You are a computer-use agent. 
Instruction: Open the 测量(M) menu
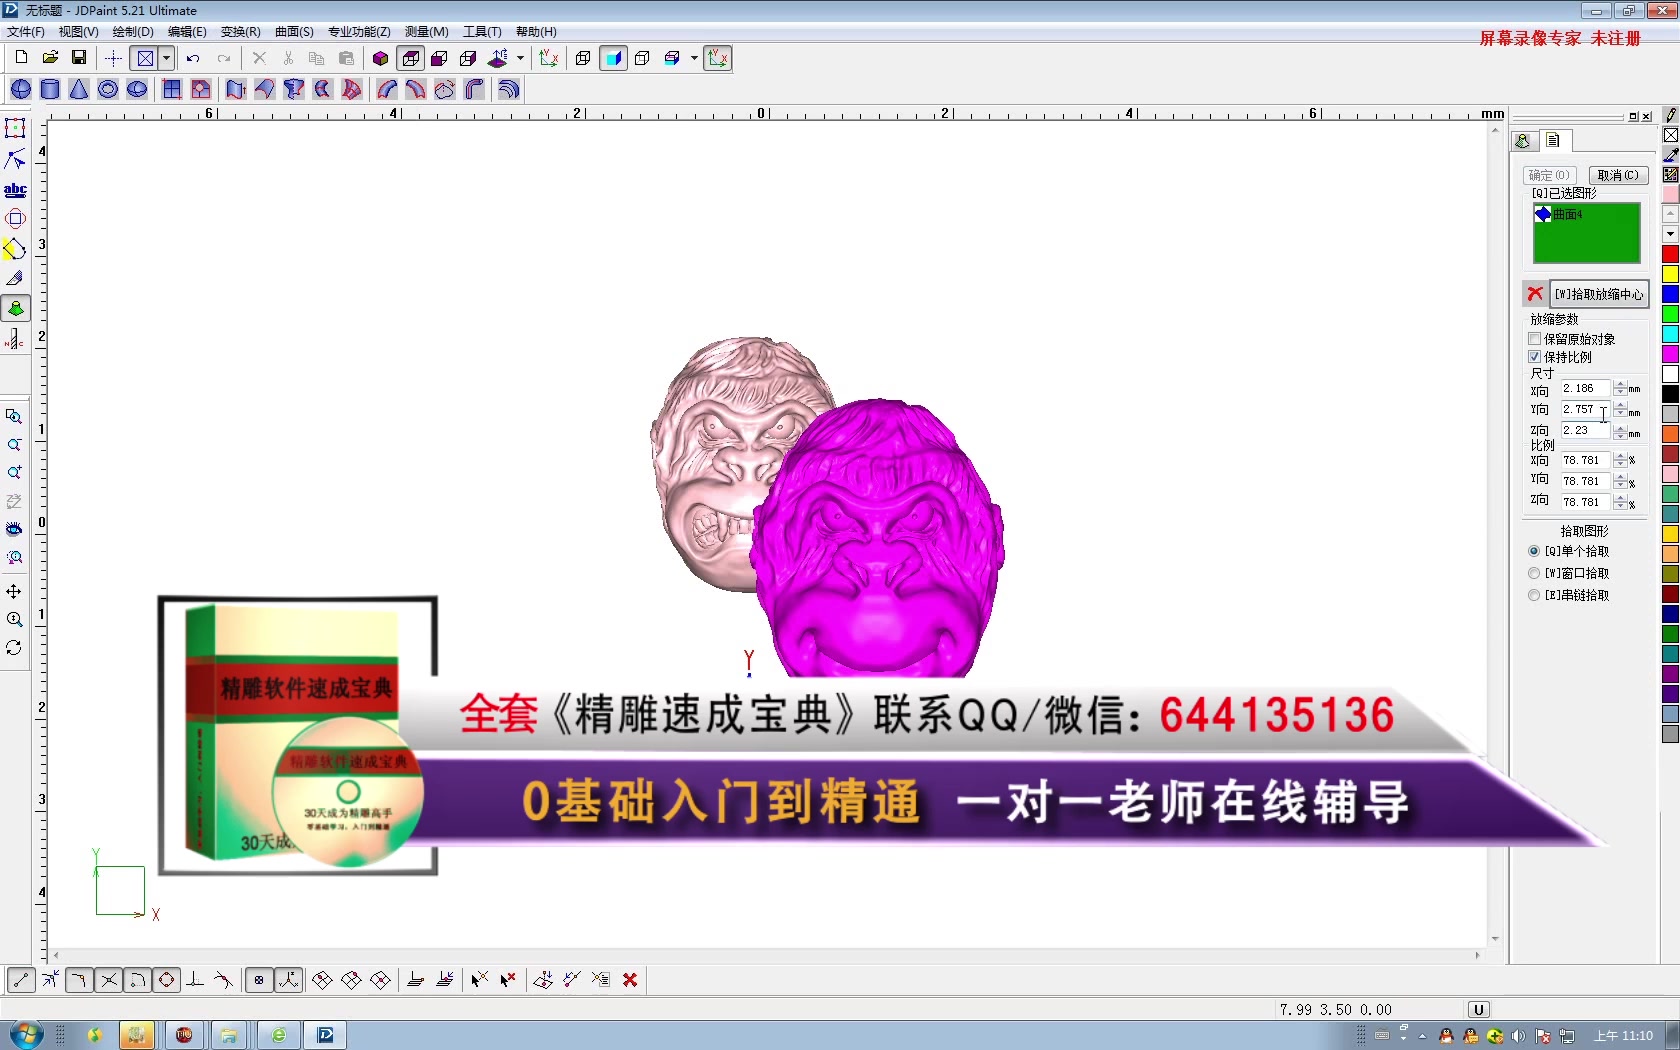click(426, 32)
